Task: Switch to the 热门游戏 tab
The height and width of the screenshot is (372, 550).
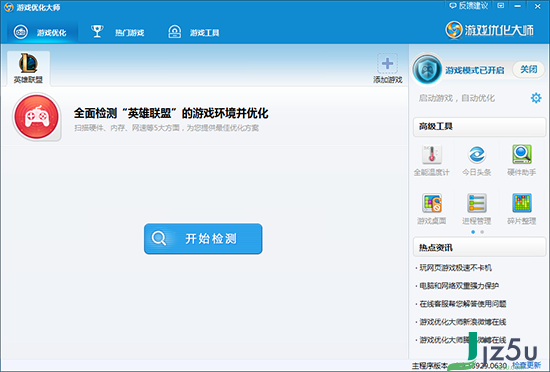Action: pos(118,32)
